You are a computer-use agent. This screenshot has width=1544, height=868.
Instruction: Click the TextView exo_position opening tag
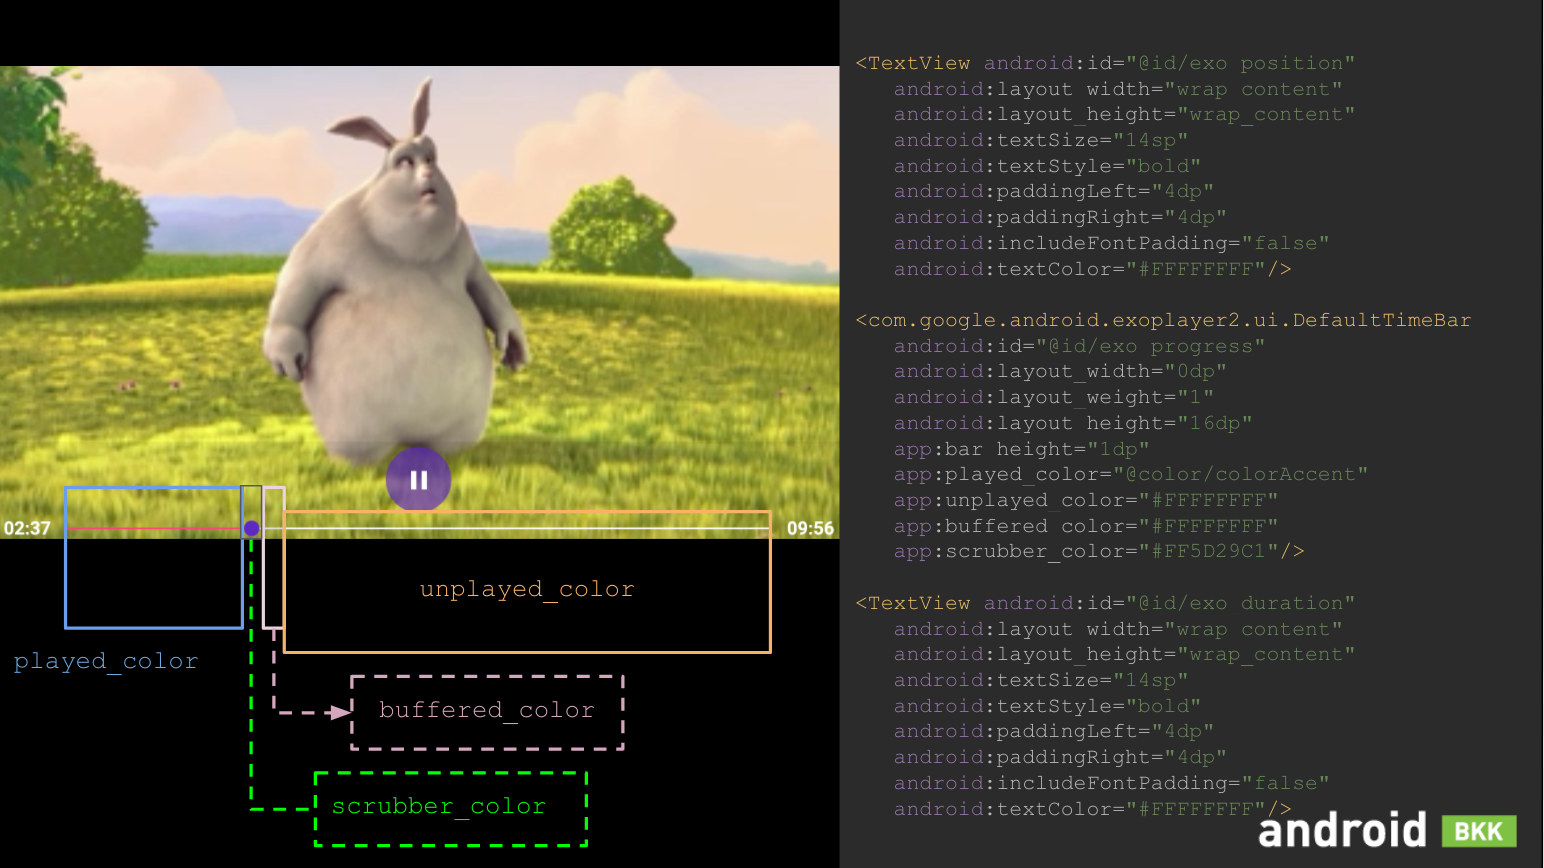(x=1105, y=63)
